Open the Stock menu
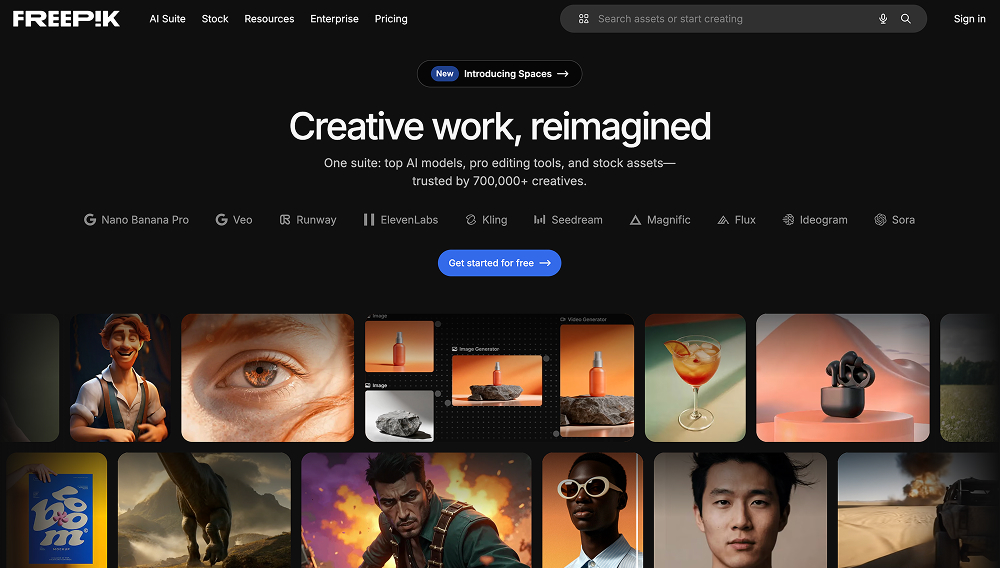This screenshot has width=1000, height=568. coord(215,19)
